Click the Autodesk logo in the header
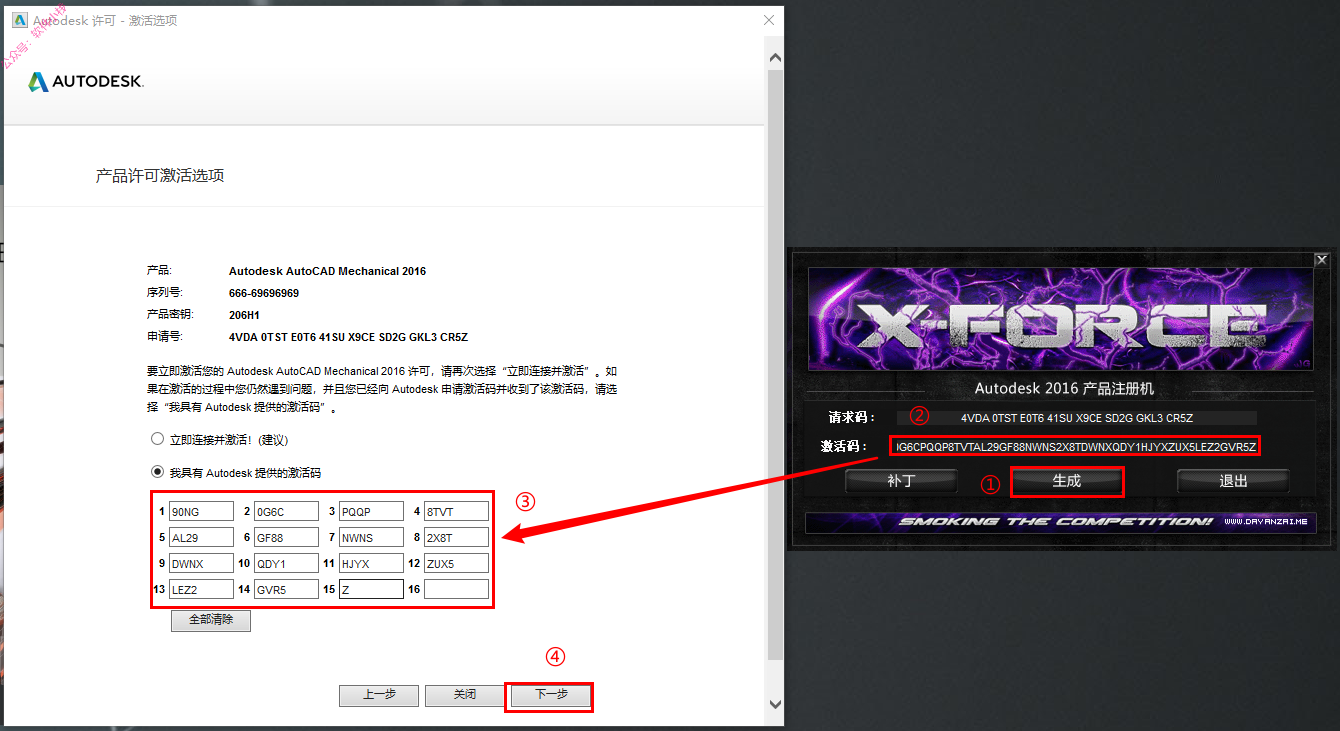 86,82
